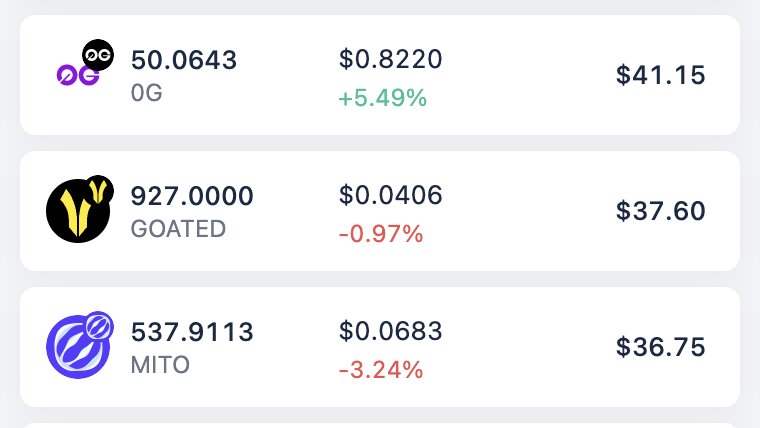The height and width of the screenshot is (428, 760).
Task: Click the GOATED token logo icon
Action: (76, 211)
